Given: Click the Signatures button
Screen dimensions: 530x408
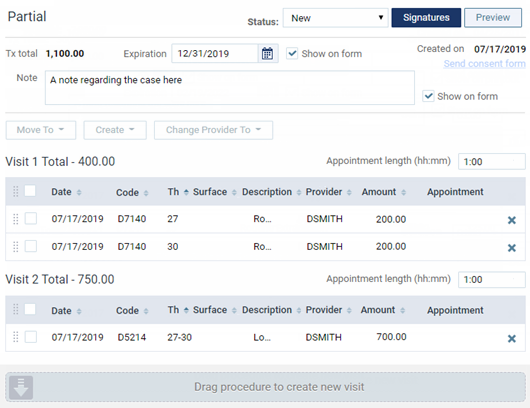Looking at the screenshot, I should 426,18.
